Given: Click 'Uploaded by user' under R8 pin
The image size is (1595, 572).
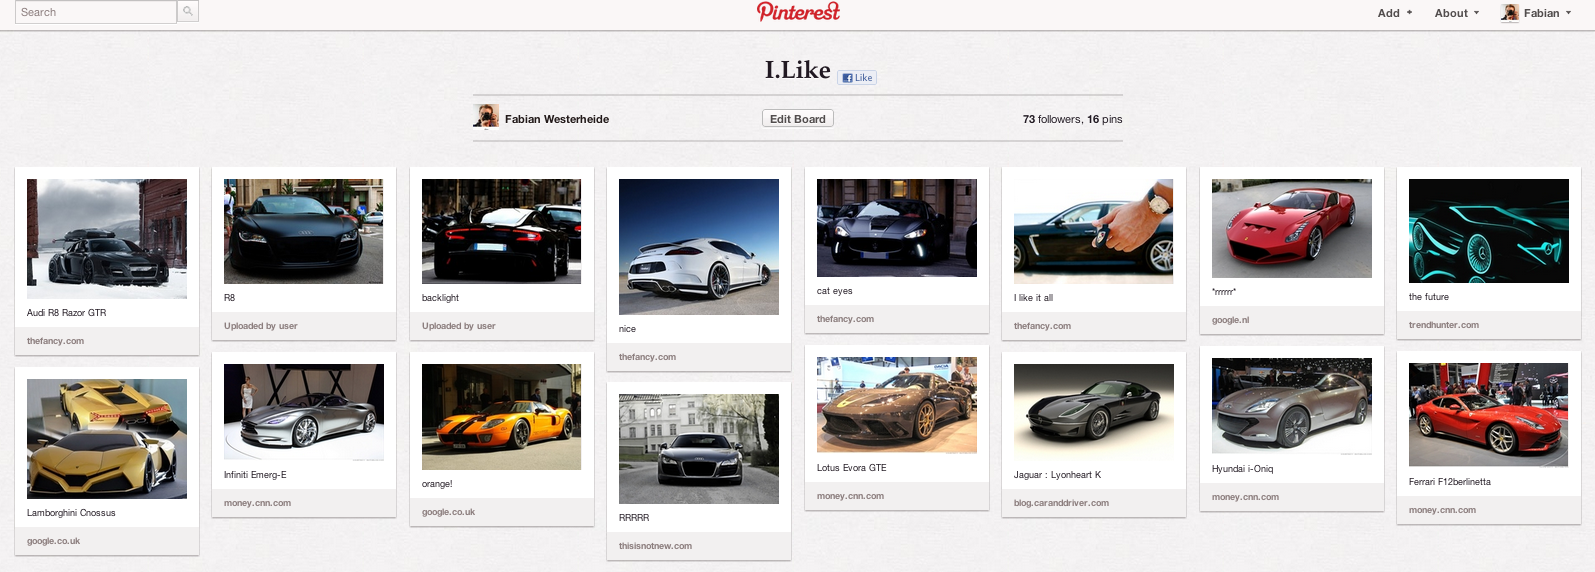Looking at the screenshot, I should coord(261,326).
